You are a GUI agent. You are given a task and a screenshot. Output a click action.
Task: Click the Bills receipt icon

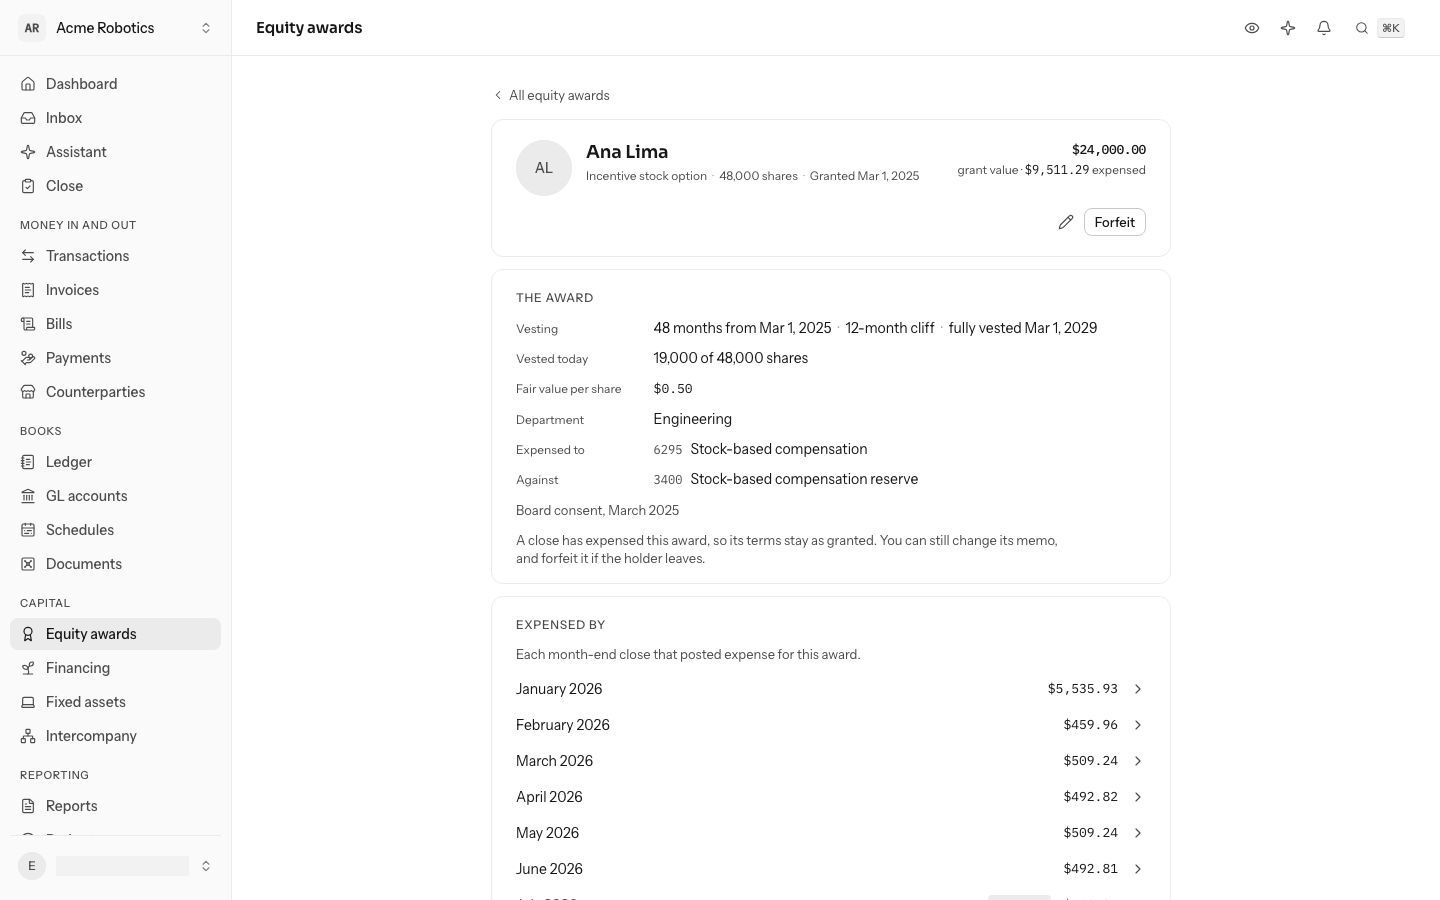(28, 324)
